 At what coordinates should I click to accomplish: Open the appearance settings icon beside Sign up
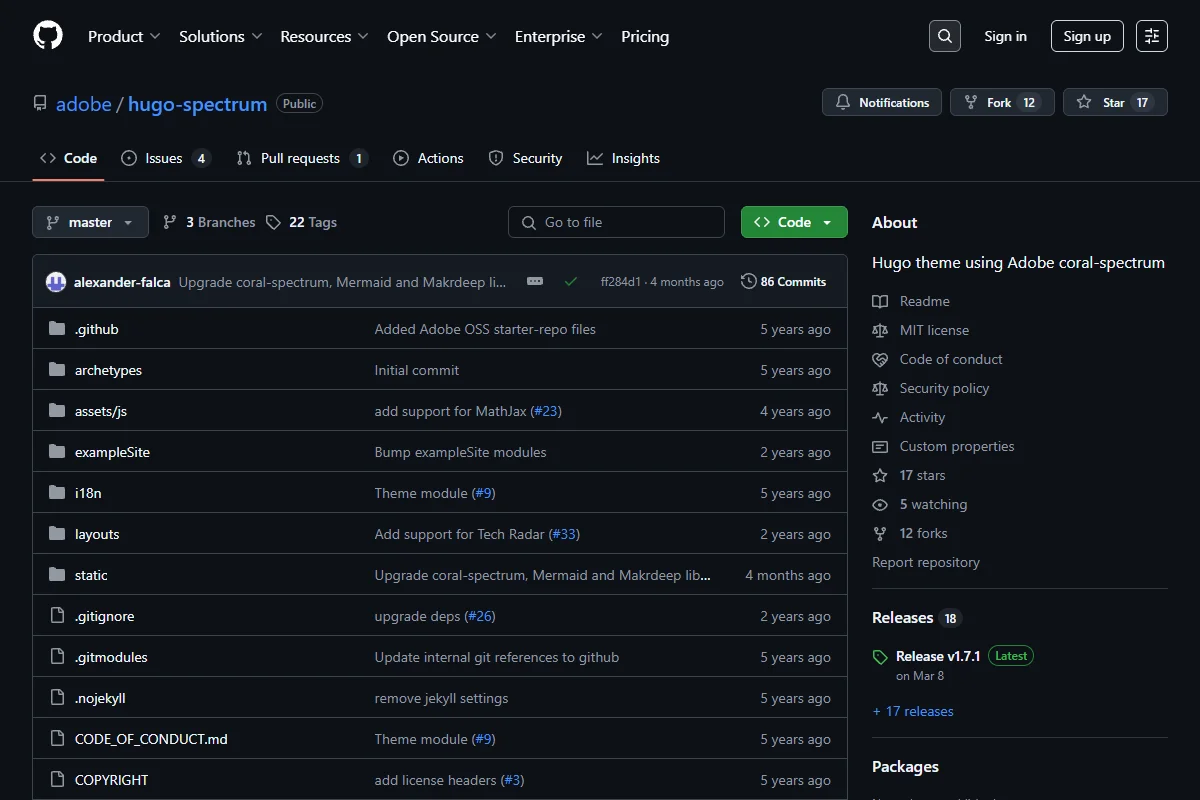(1152, 36)
